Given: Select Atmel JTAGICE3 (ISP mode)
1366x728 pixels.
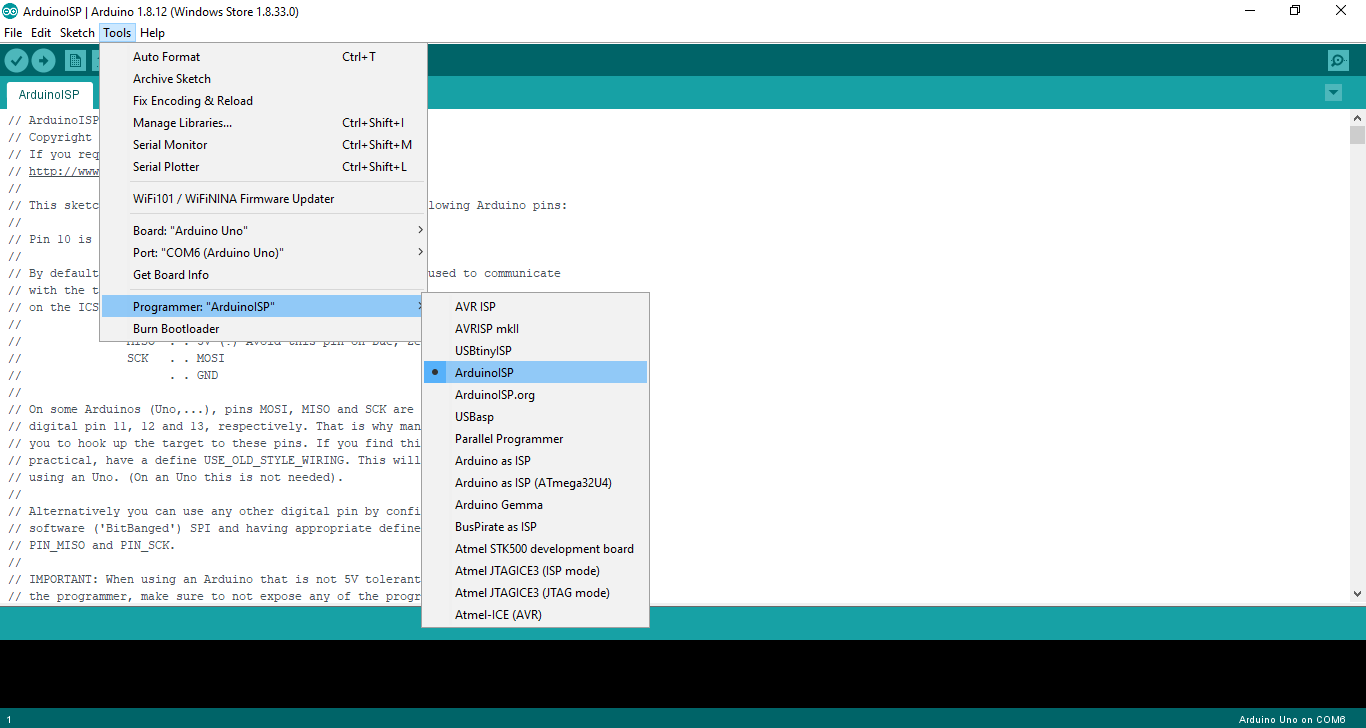Looking at the screenshot, I should pos(536,571).
